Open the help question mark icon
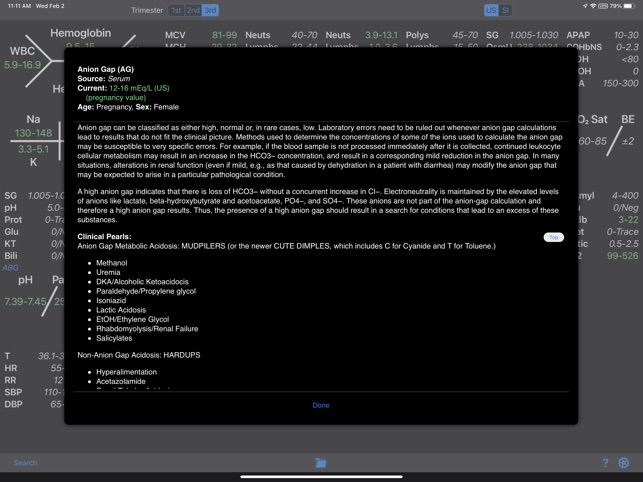 tap(604, 463)
